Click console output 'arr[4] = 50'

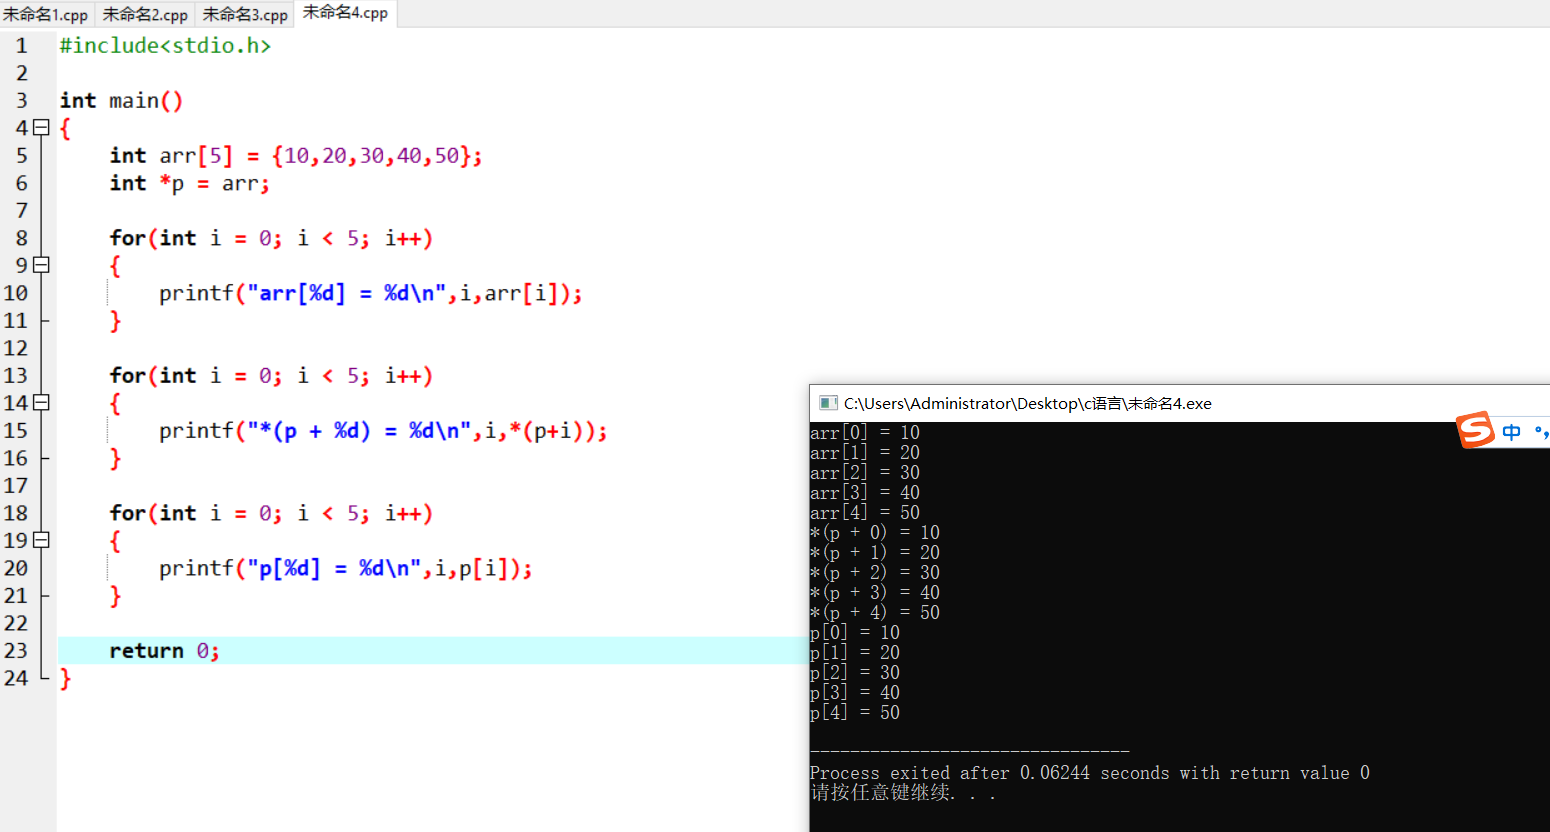[x=865, y=513]
